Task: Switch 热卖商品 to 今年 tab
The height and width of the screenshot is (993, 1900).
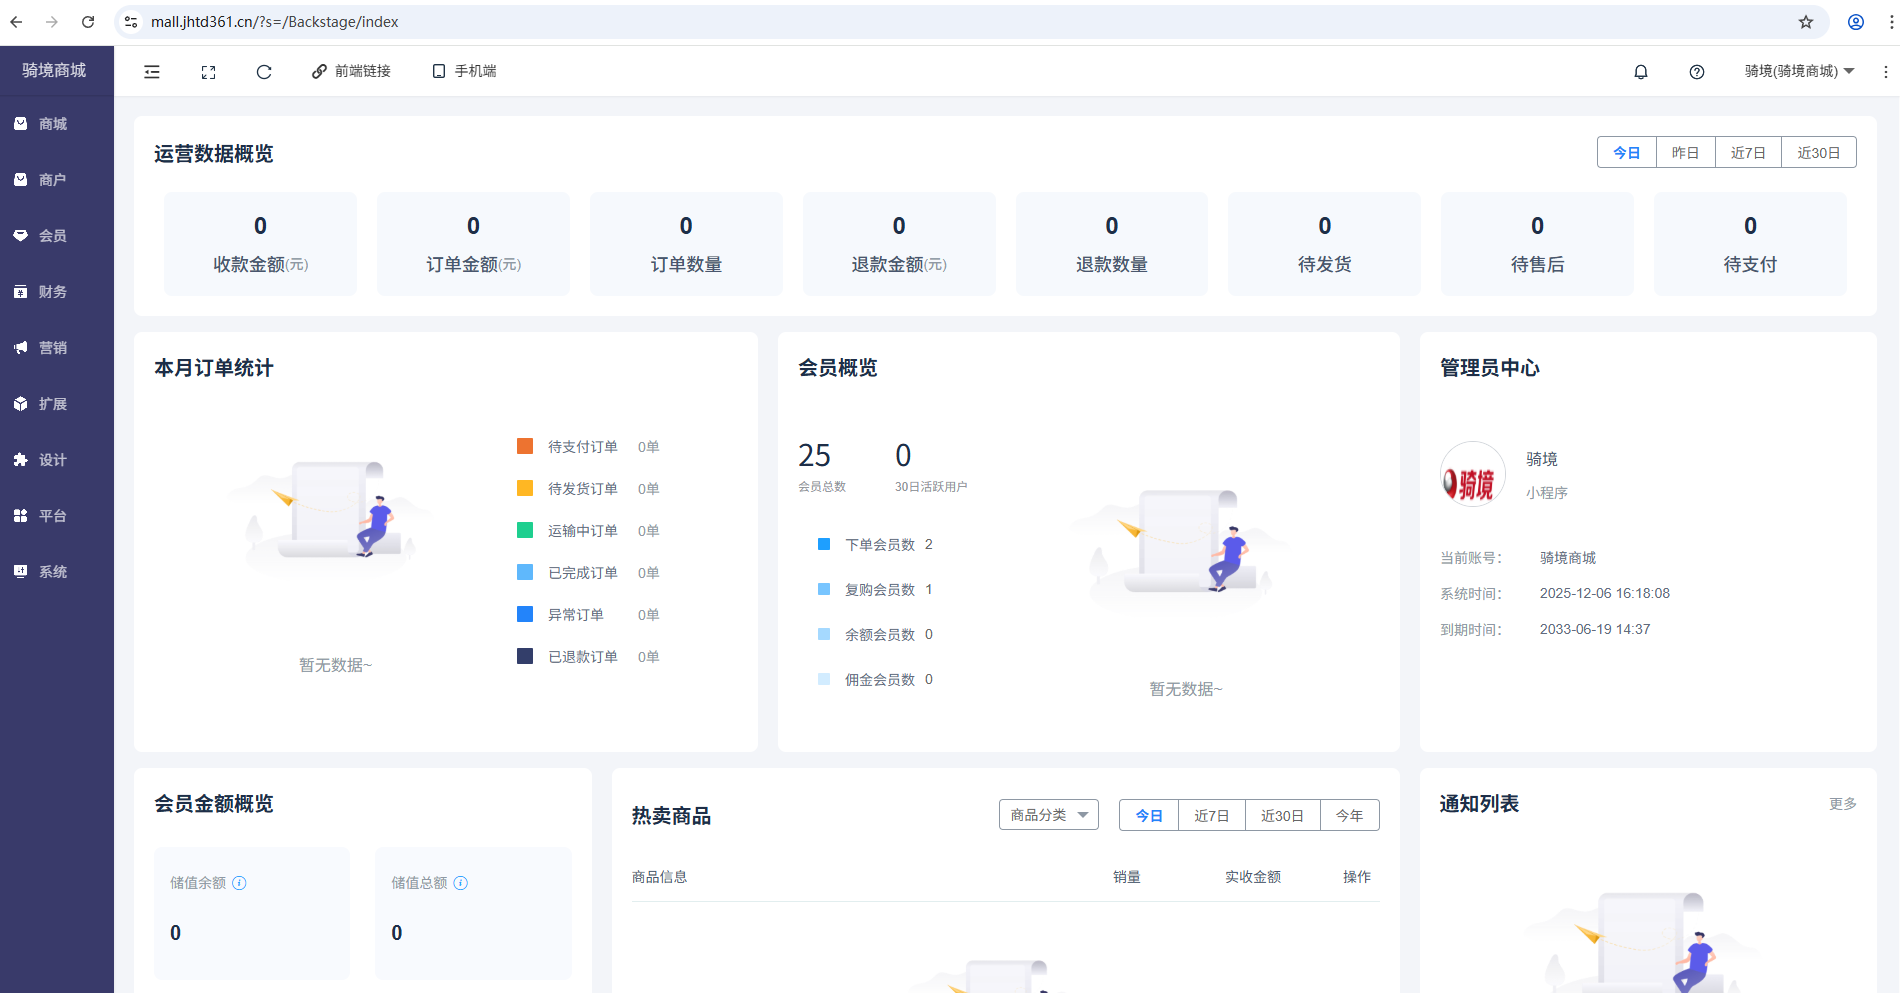Action: [x=1349, y=815]
